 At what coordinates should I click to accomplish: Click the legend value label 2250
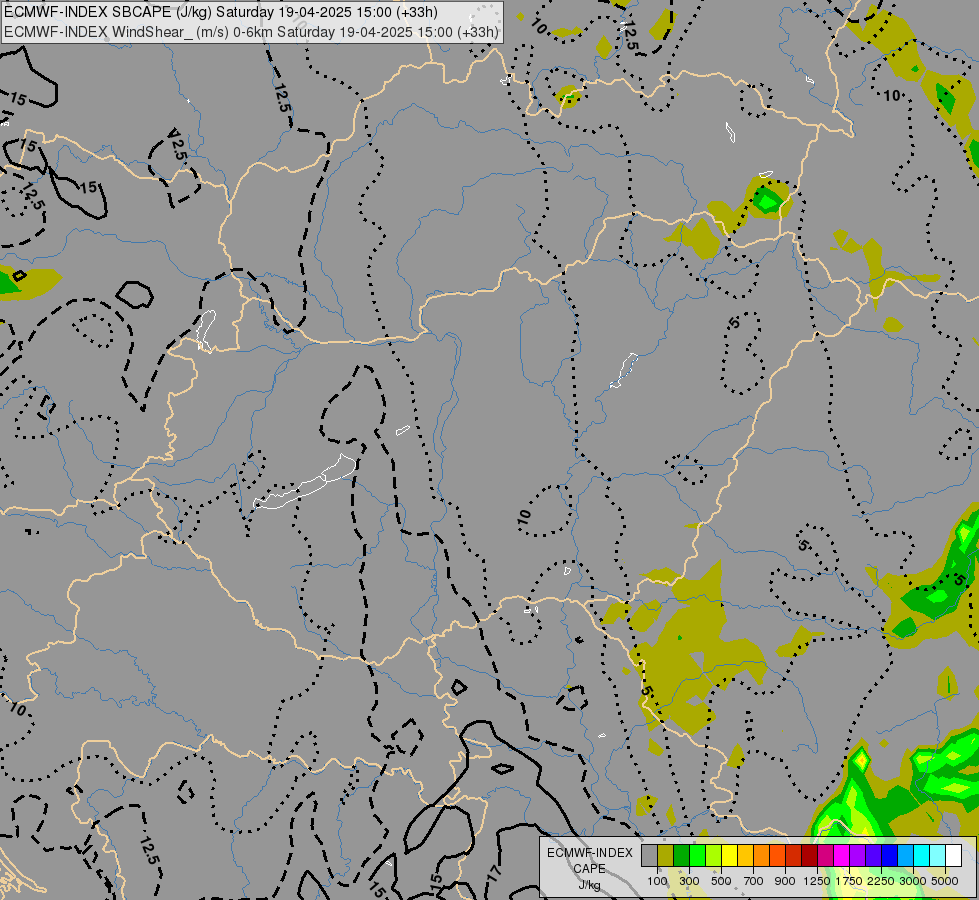881,881
